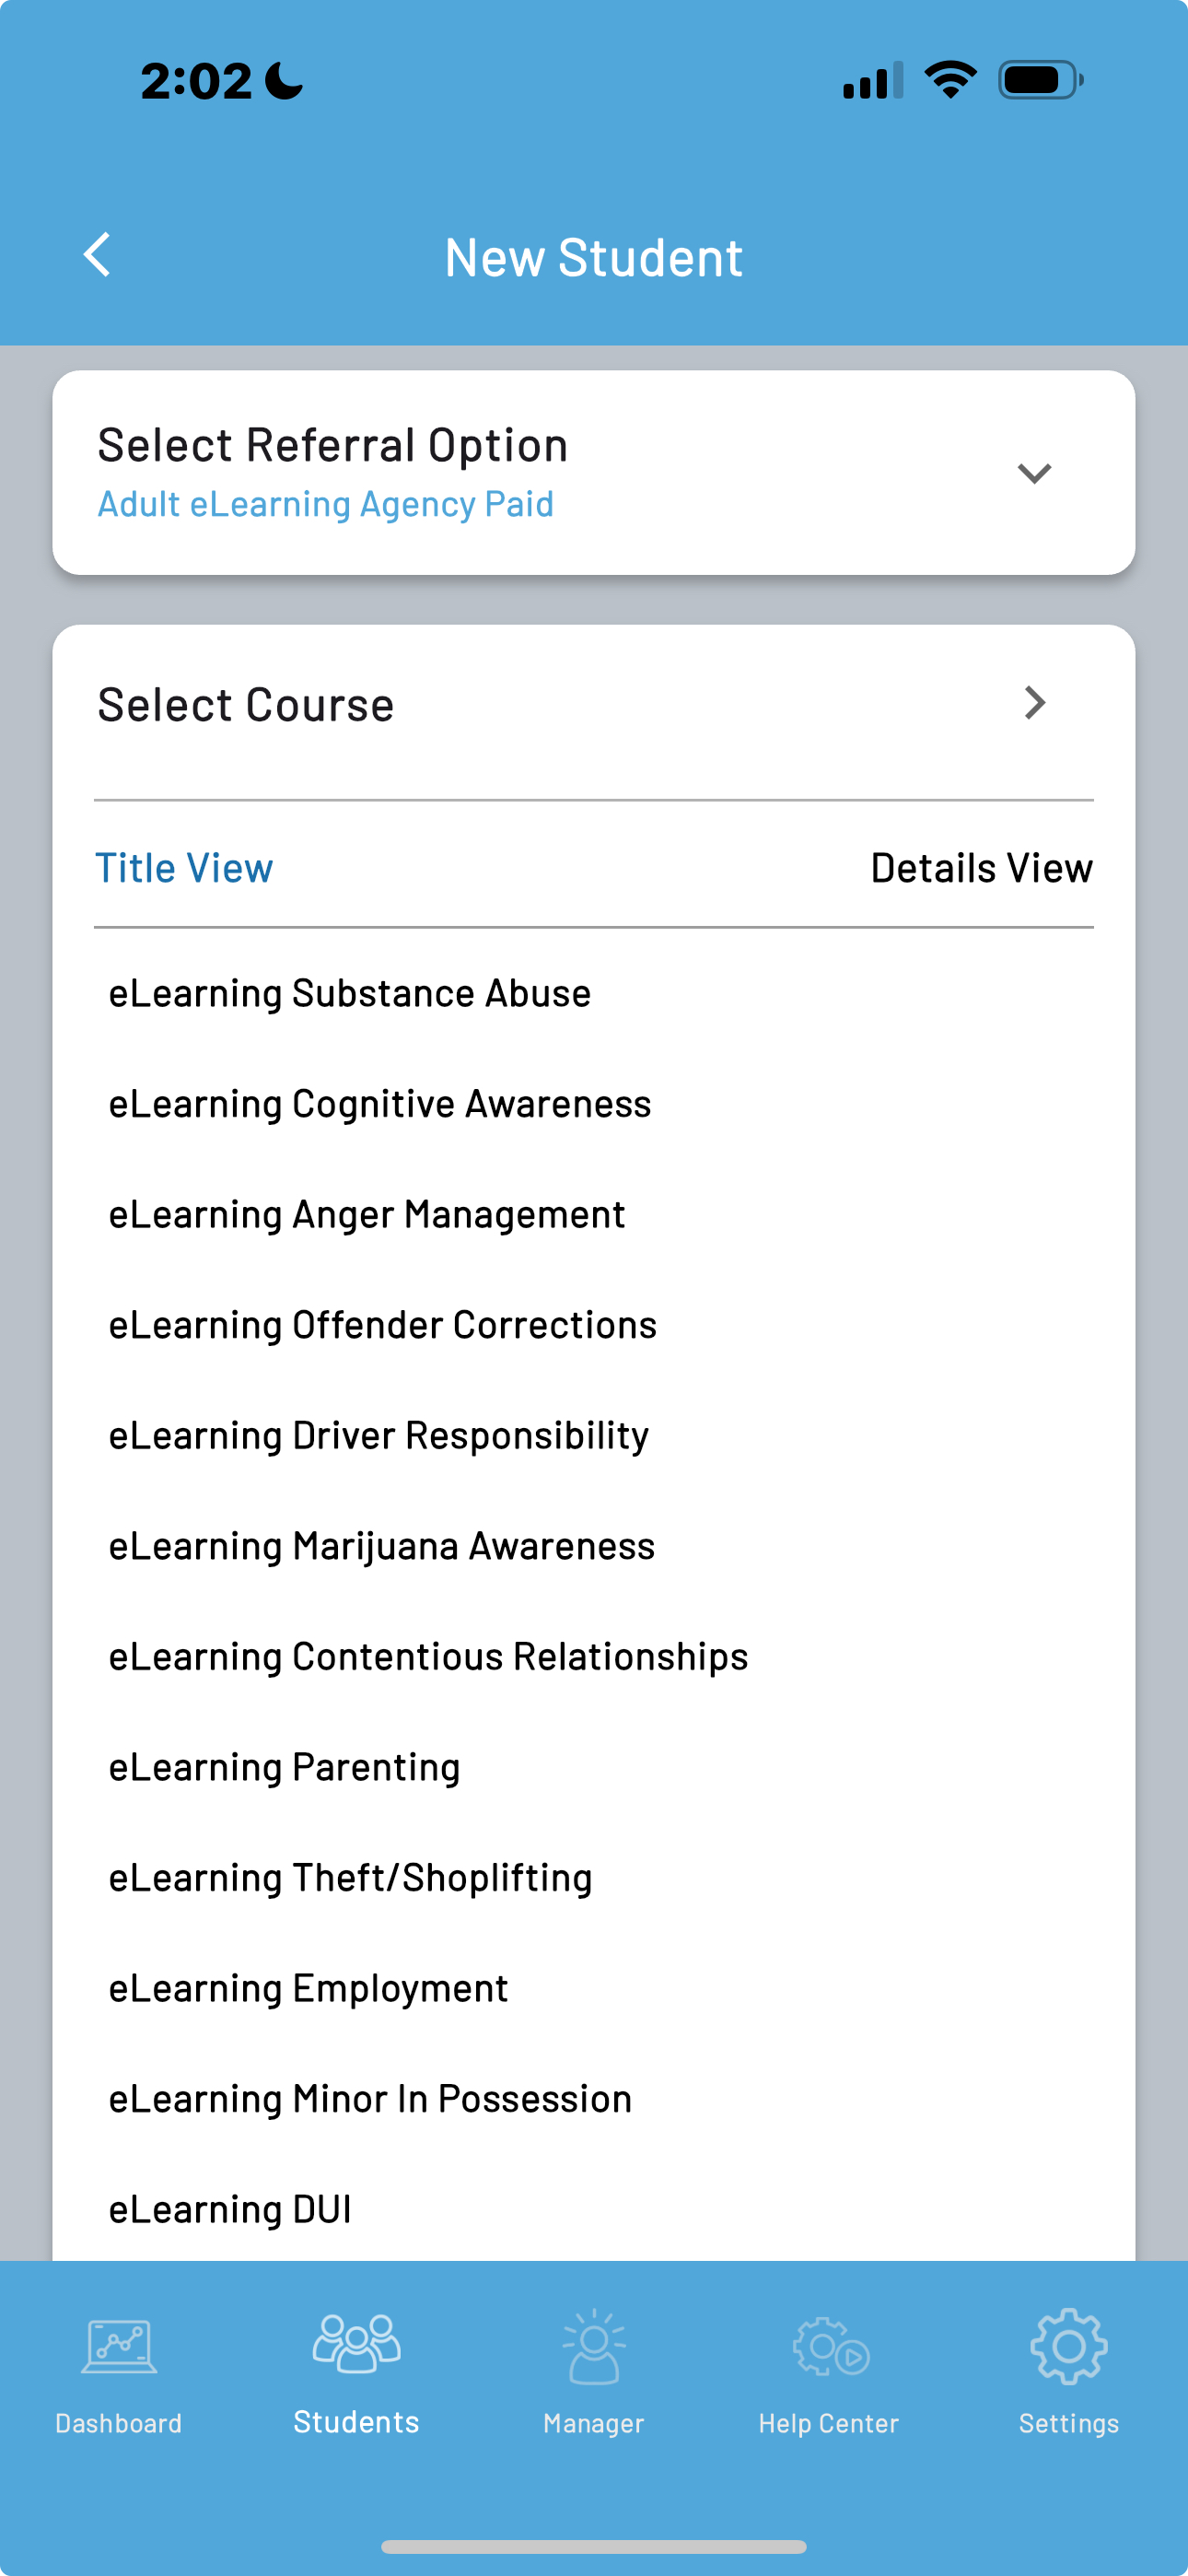Select eLearning Marijuana Awareness course
The image size is (1188, 2576).
[x=382, y=1546]
